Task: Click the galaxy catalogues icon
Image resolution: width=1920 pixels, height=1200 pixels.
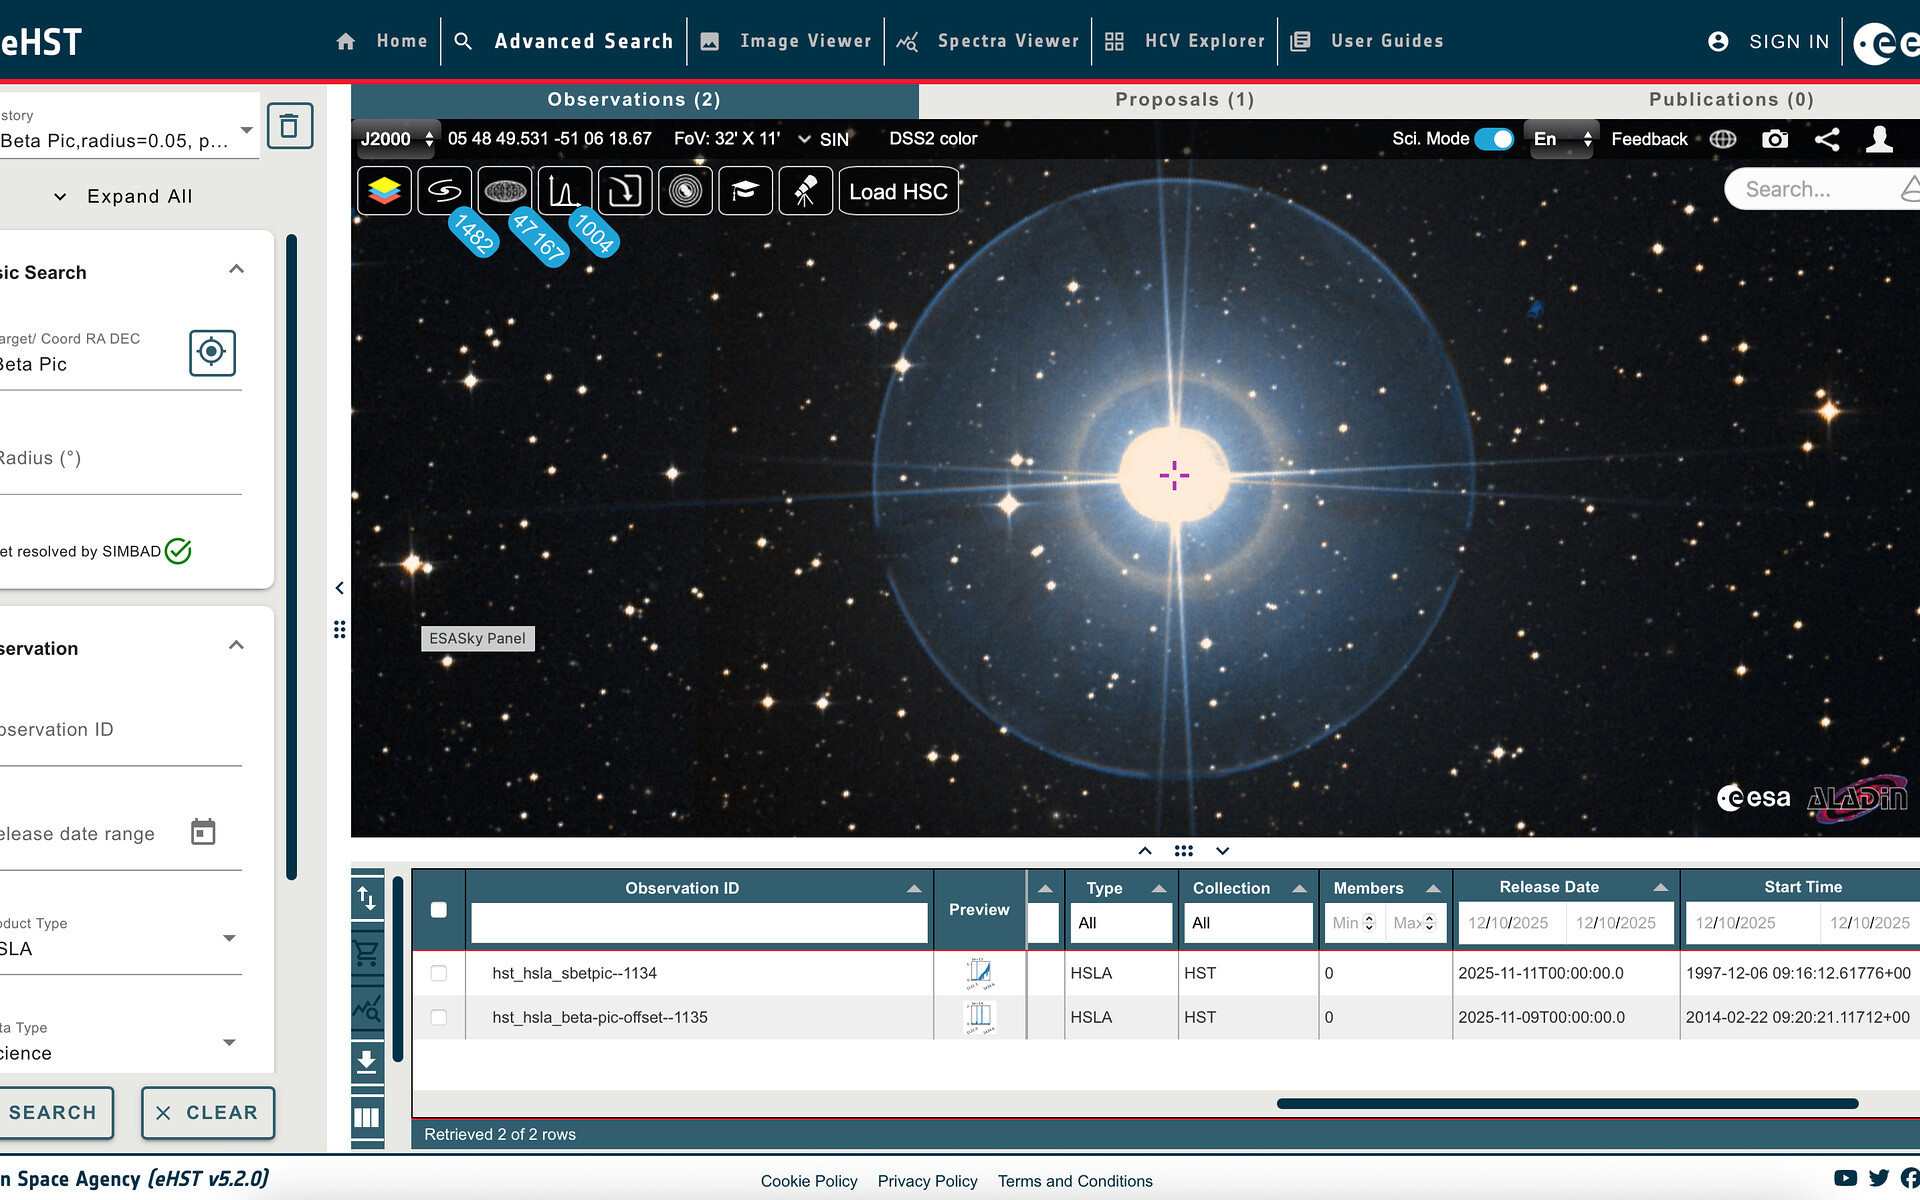Action: tap(444, 191)
